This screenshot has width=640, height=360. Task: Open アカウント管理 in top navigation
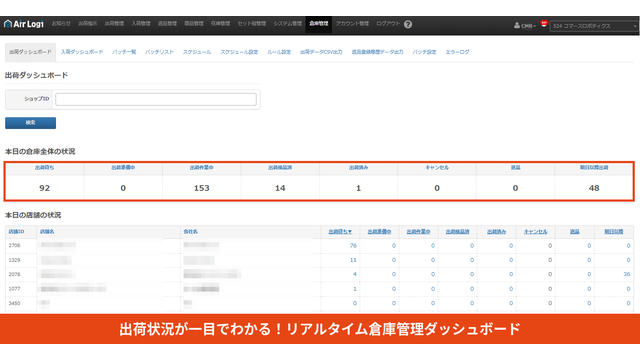click(352, 24)
